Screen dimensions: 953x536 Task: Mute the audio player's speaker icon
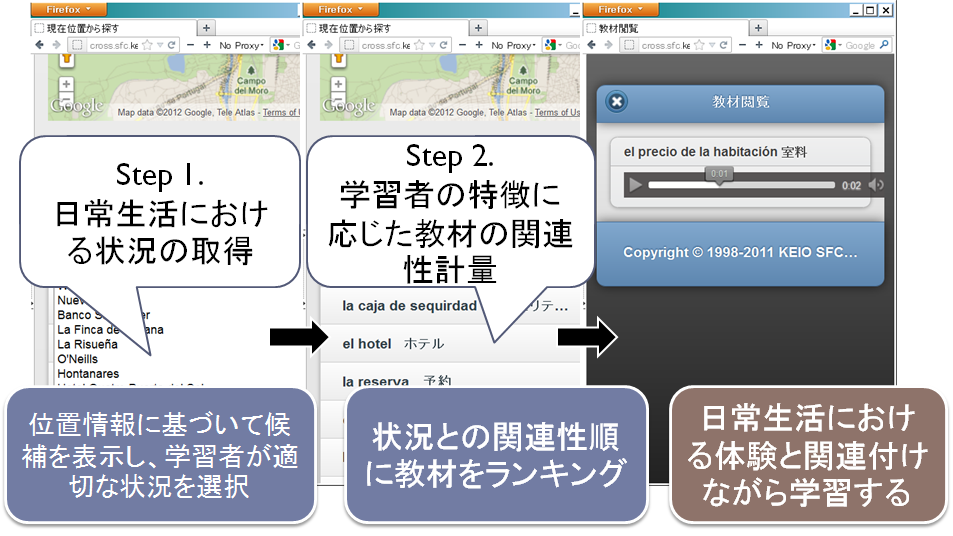pos(876,184)
